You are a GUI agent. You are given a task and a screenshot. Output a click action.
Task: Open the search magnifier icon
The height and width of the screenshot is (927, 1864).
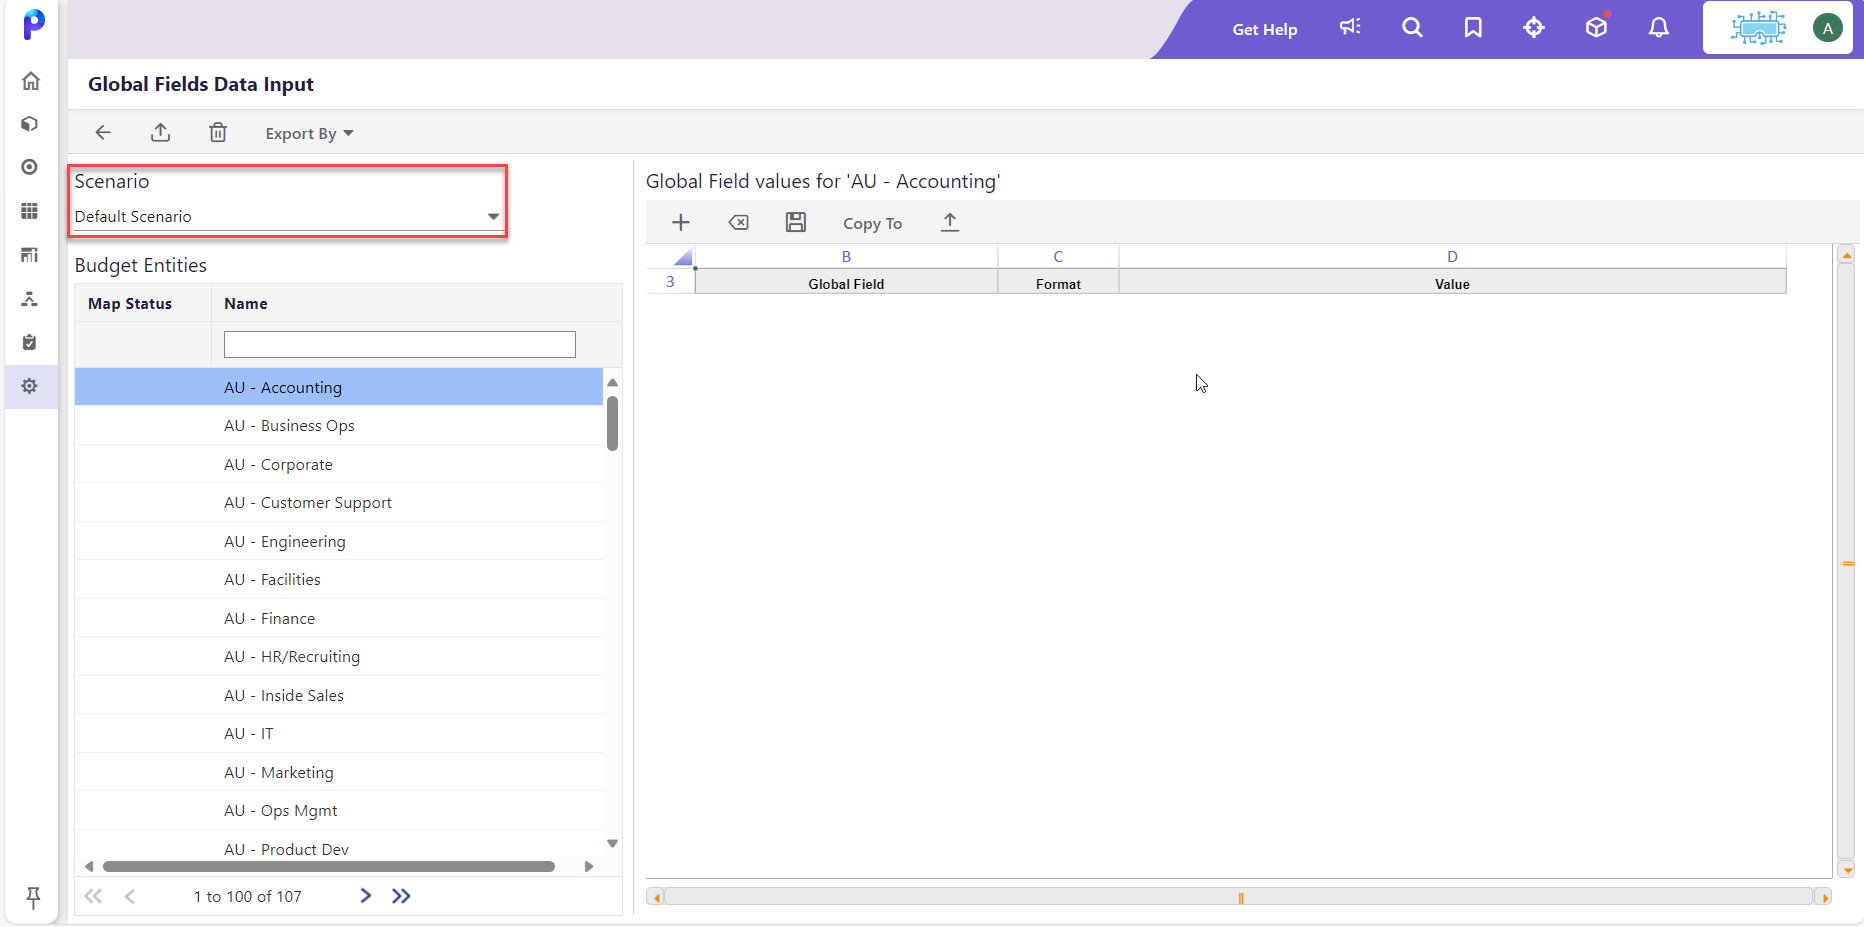click(1412, 28)
